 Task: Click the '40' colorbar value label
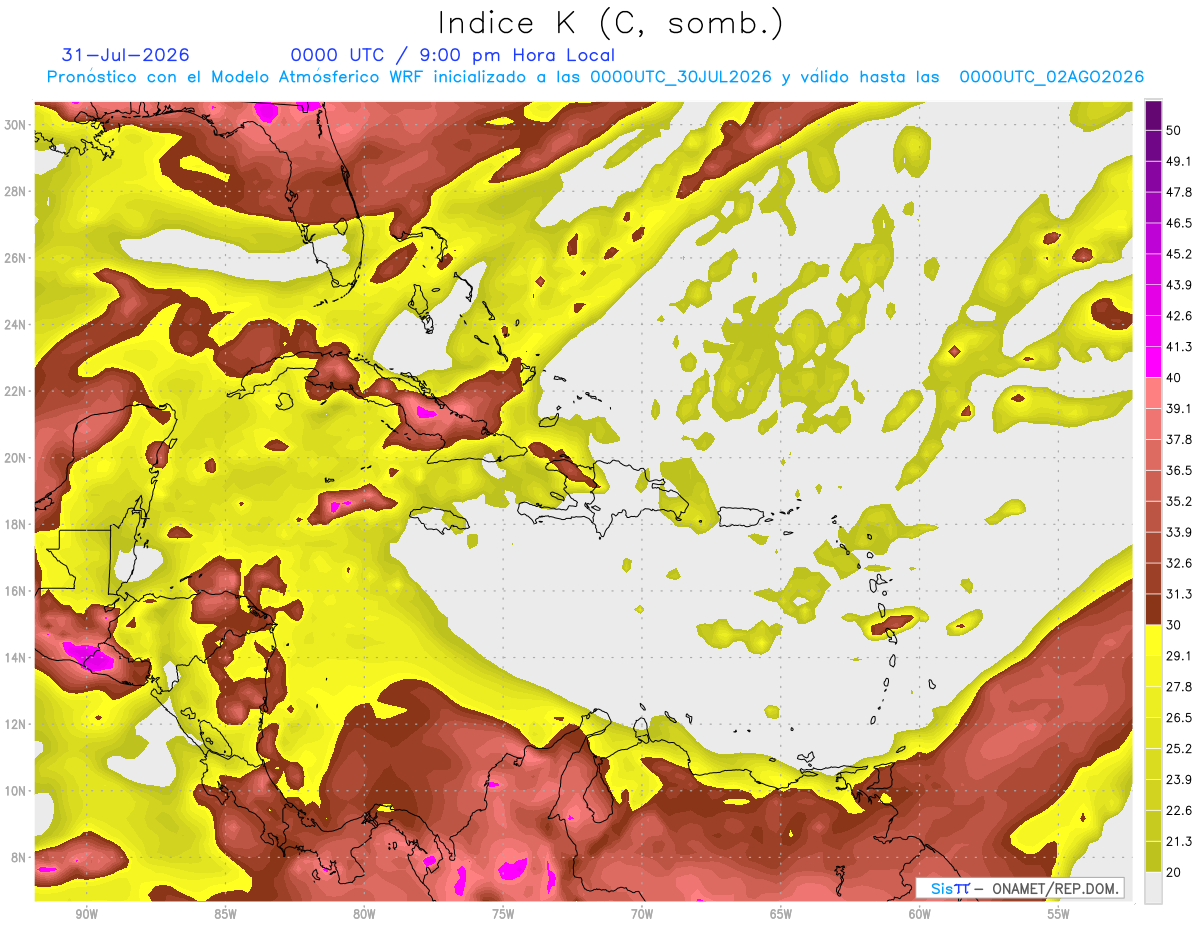click(1175, 378)
